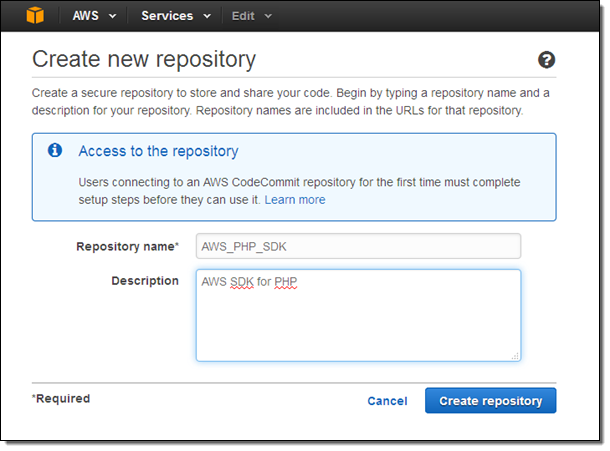The image size is (610, 451).
Task: Follow the Learn more link
Action: click(x=295, y=200)
